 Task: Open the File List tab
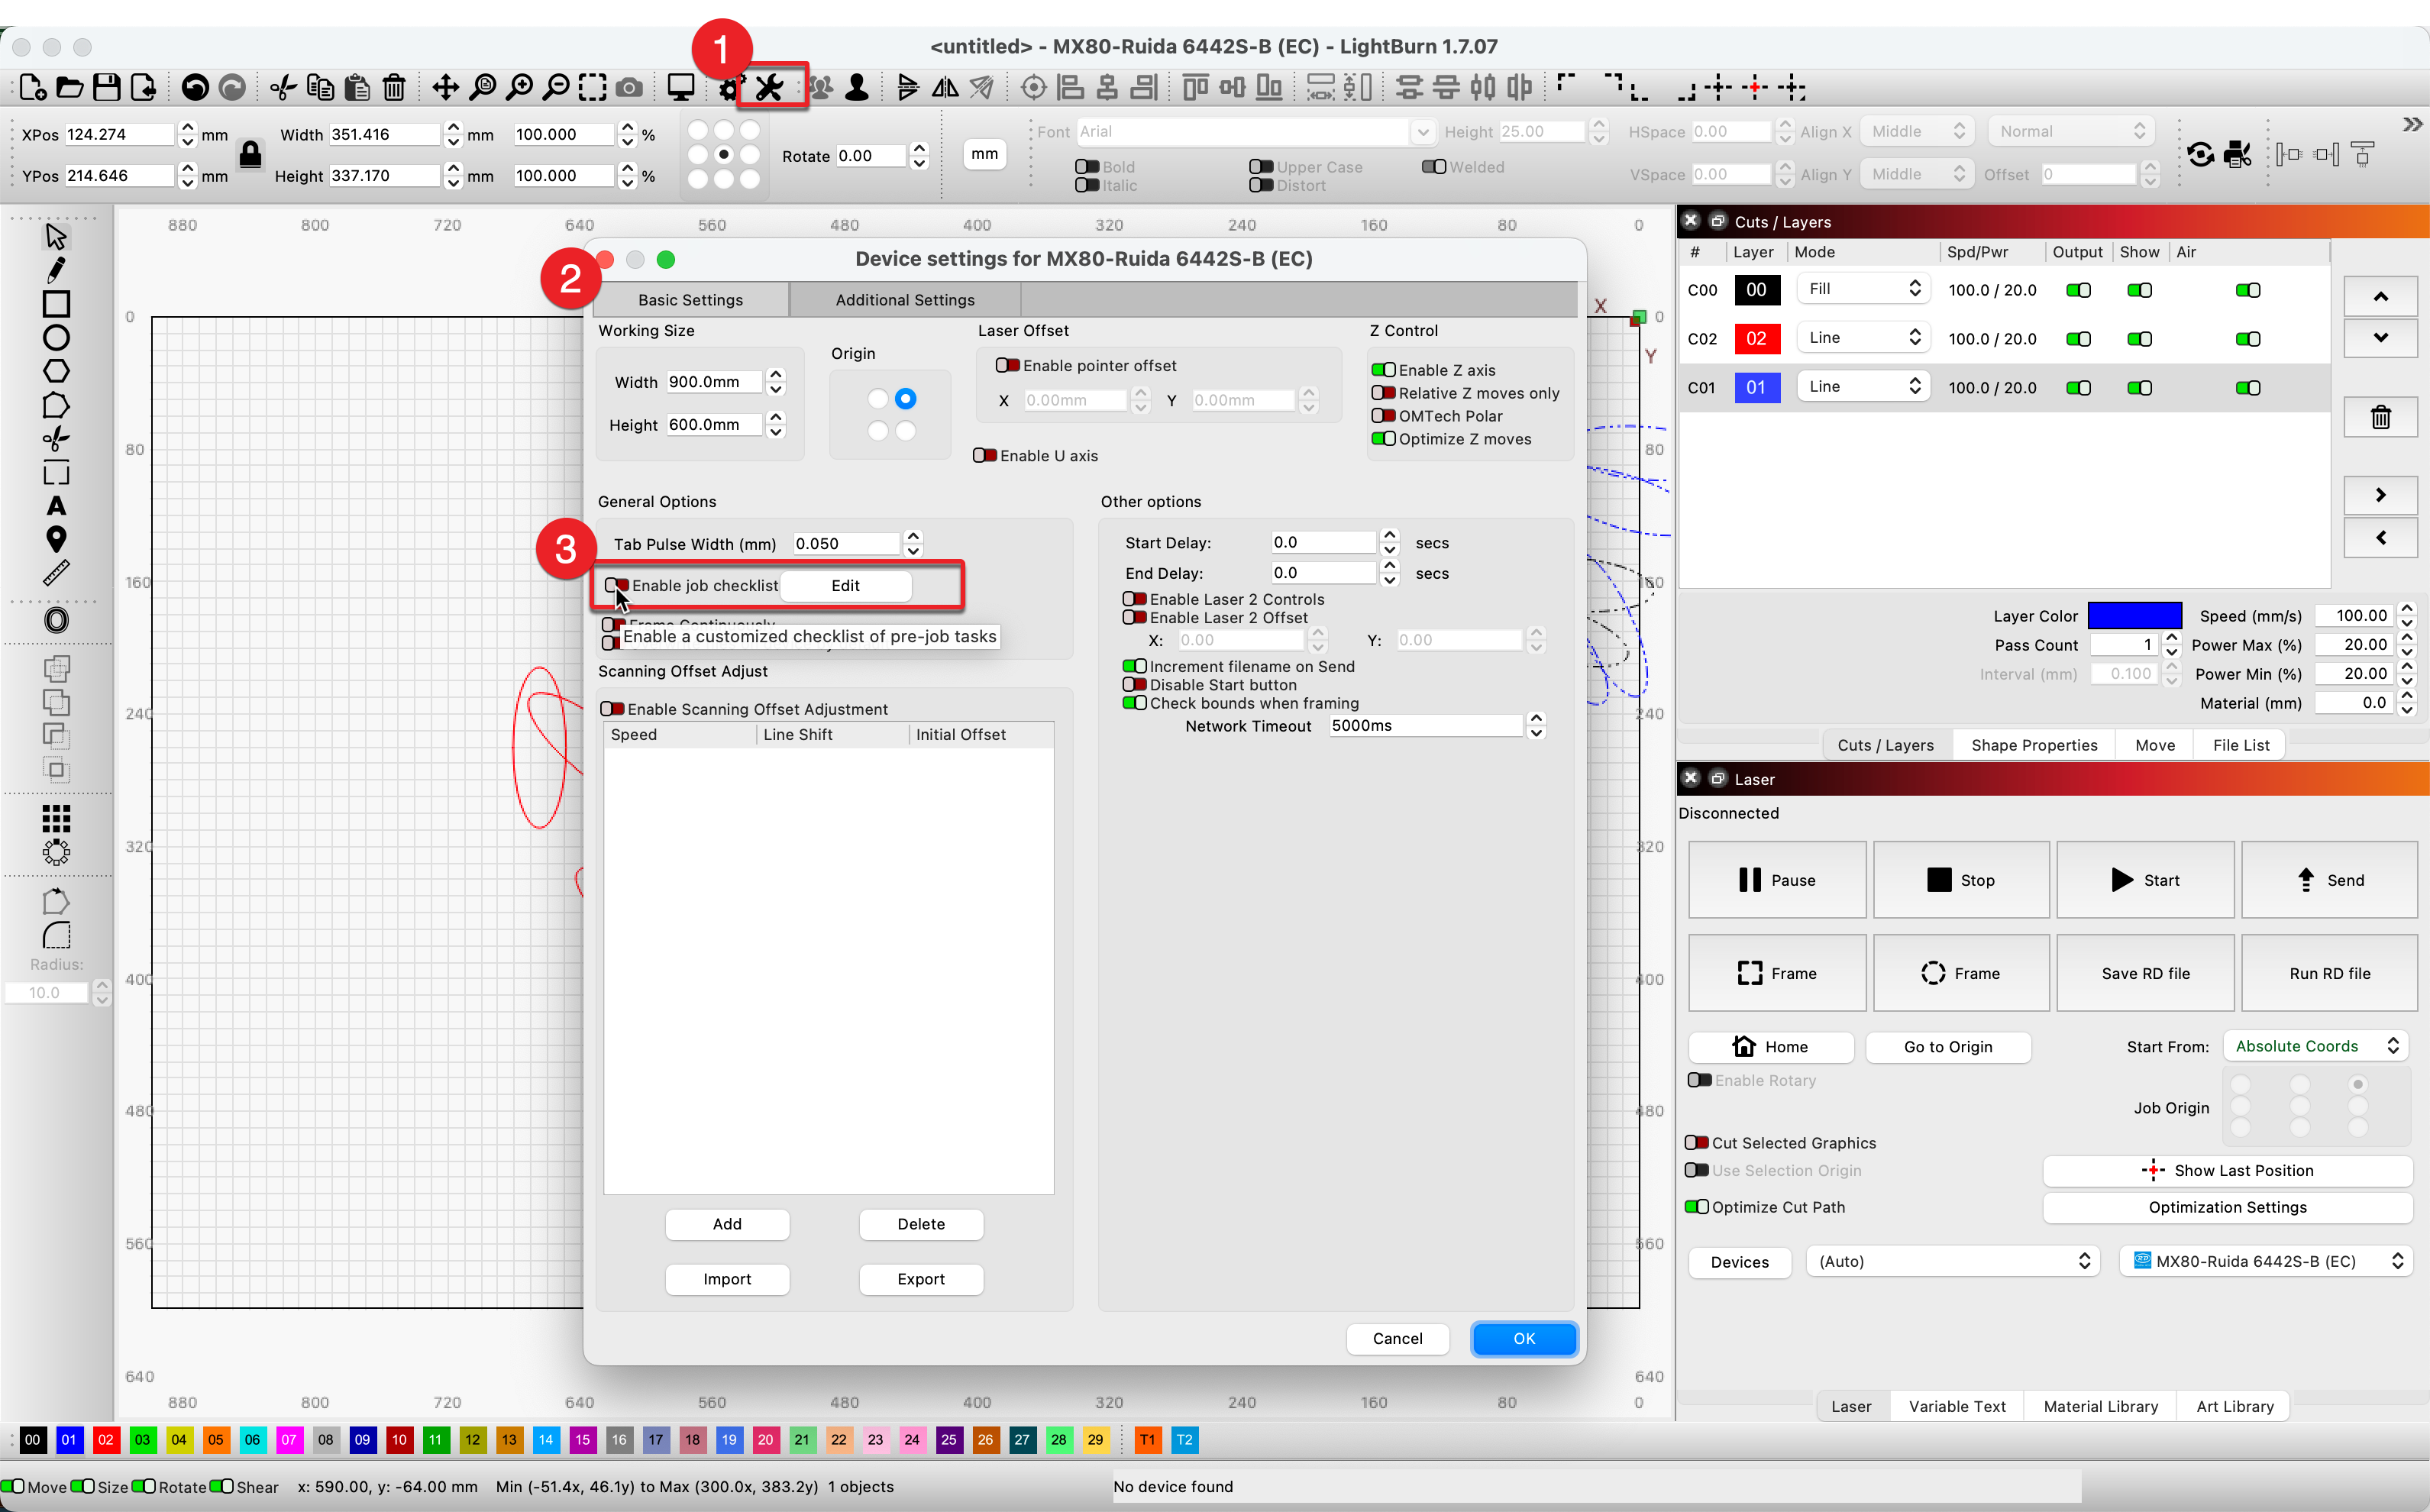(x=2240, y=745)
